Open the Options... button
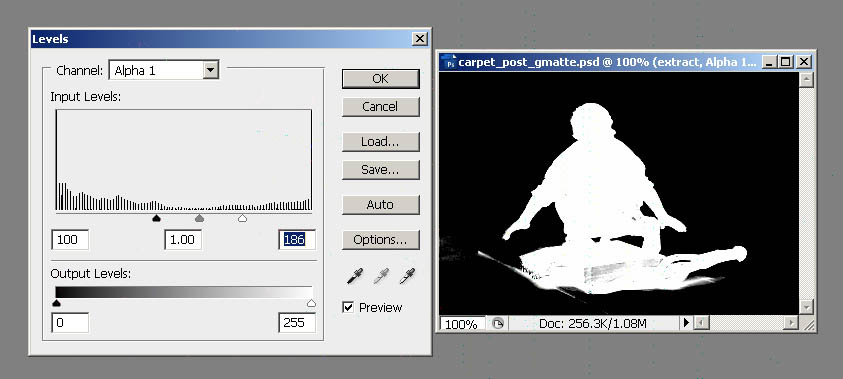 [380, 240]
